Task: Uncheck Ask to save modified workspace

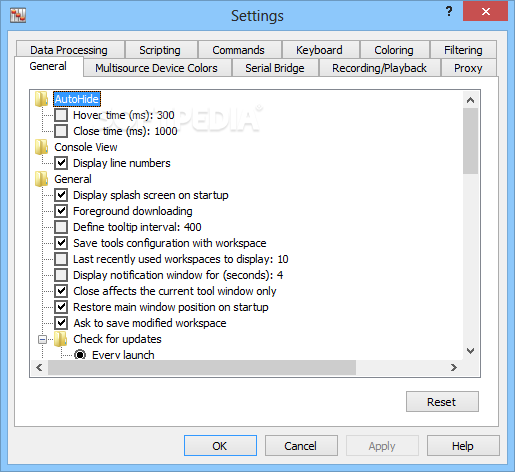Action: point(61,323)
